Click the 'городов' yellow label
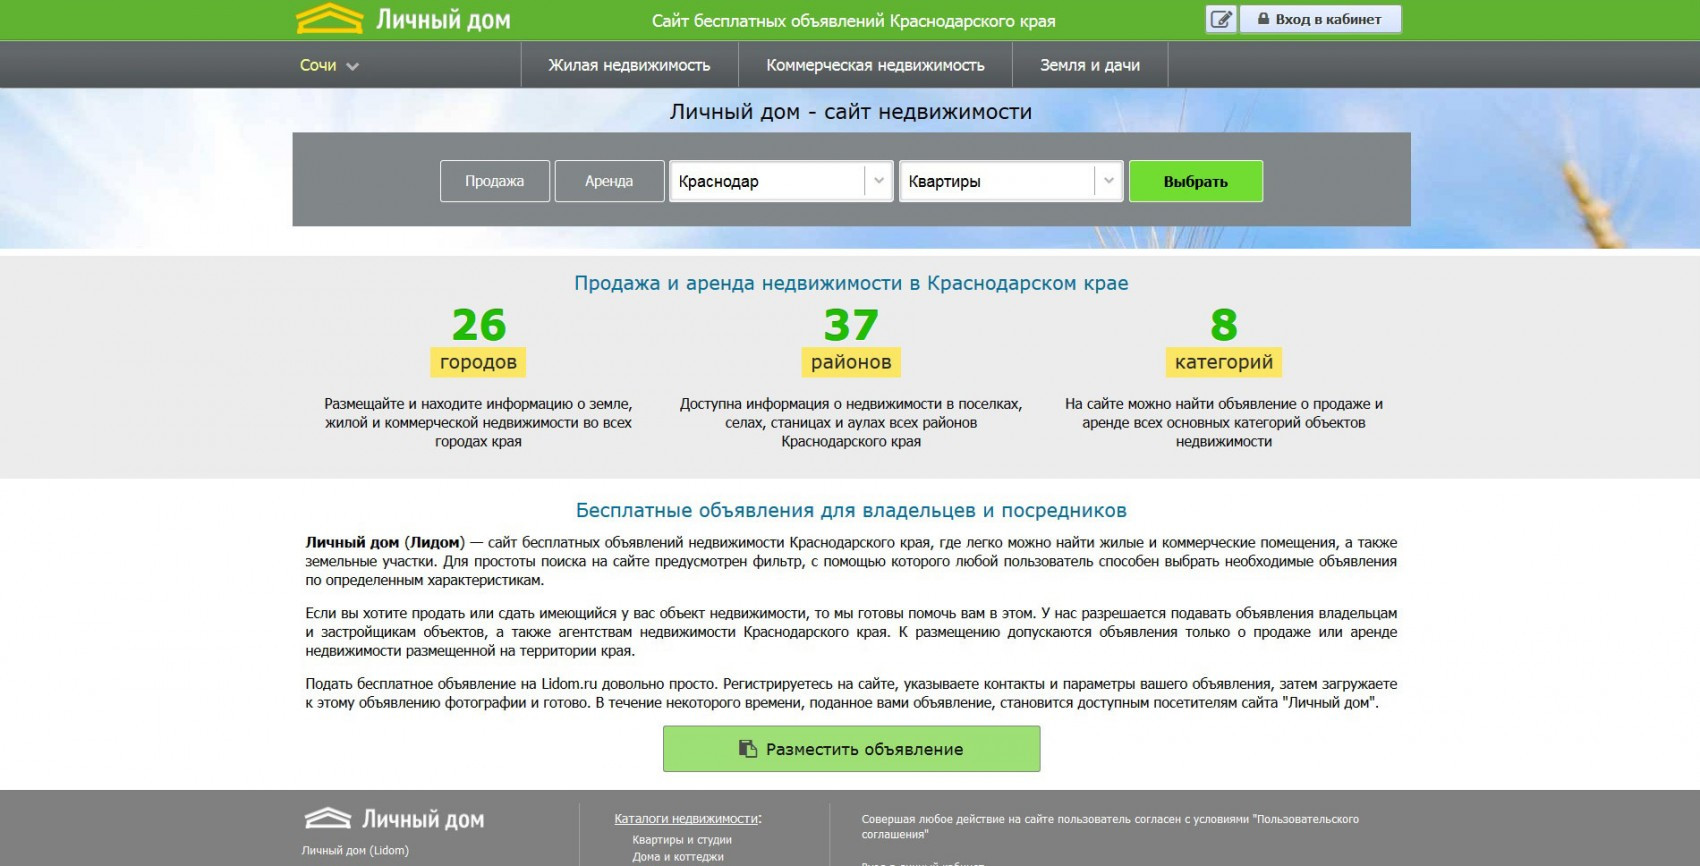 click(x=478, y=362)
